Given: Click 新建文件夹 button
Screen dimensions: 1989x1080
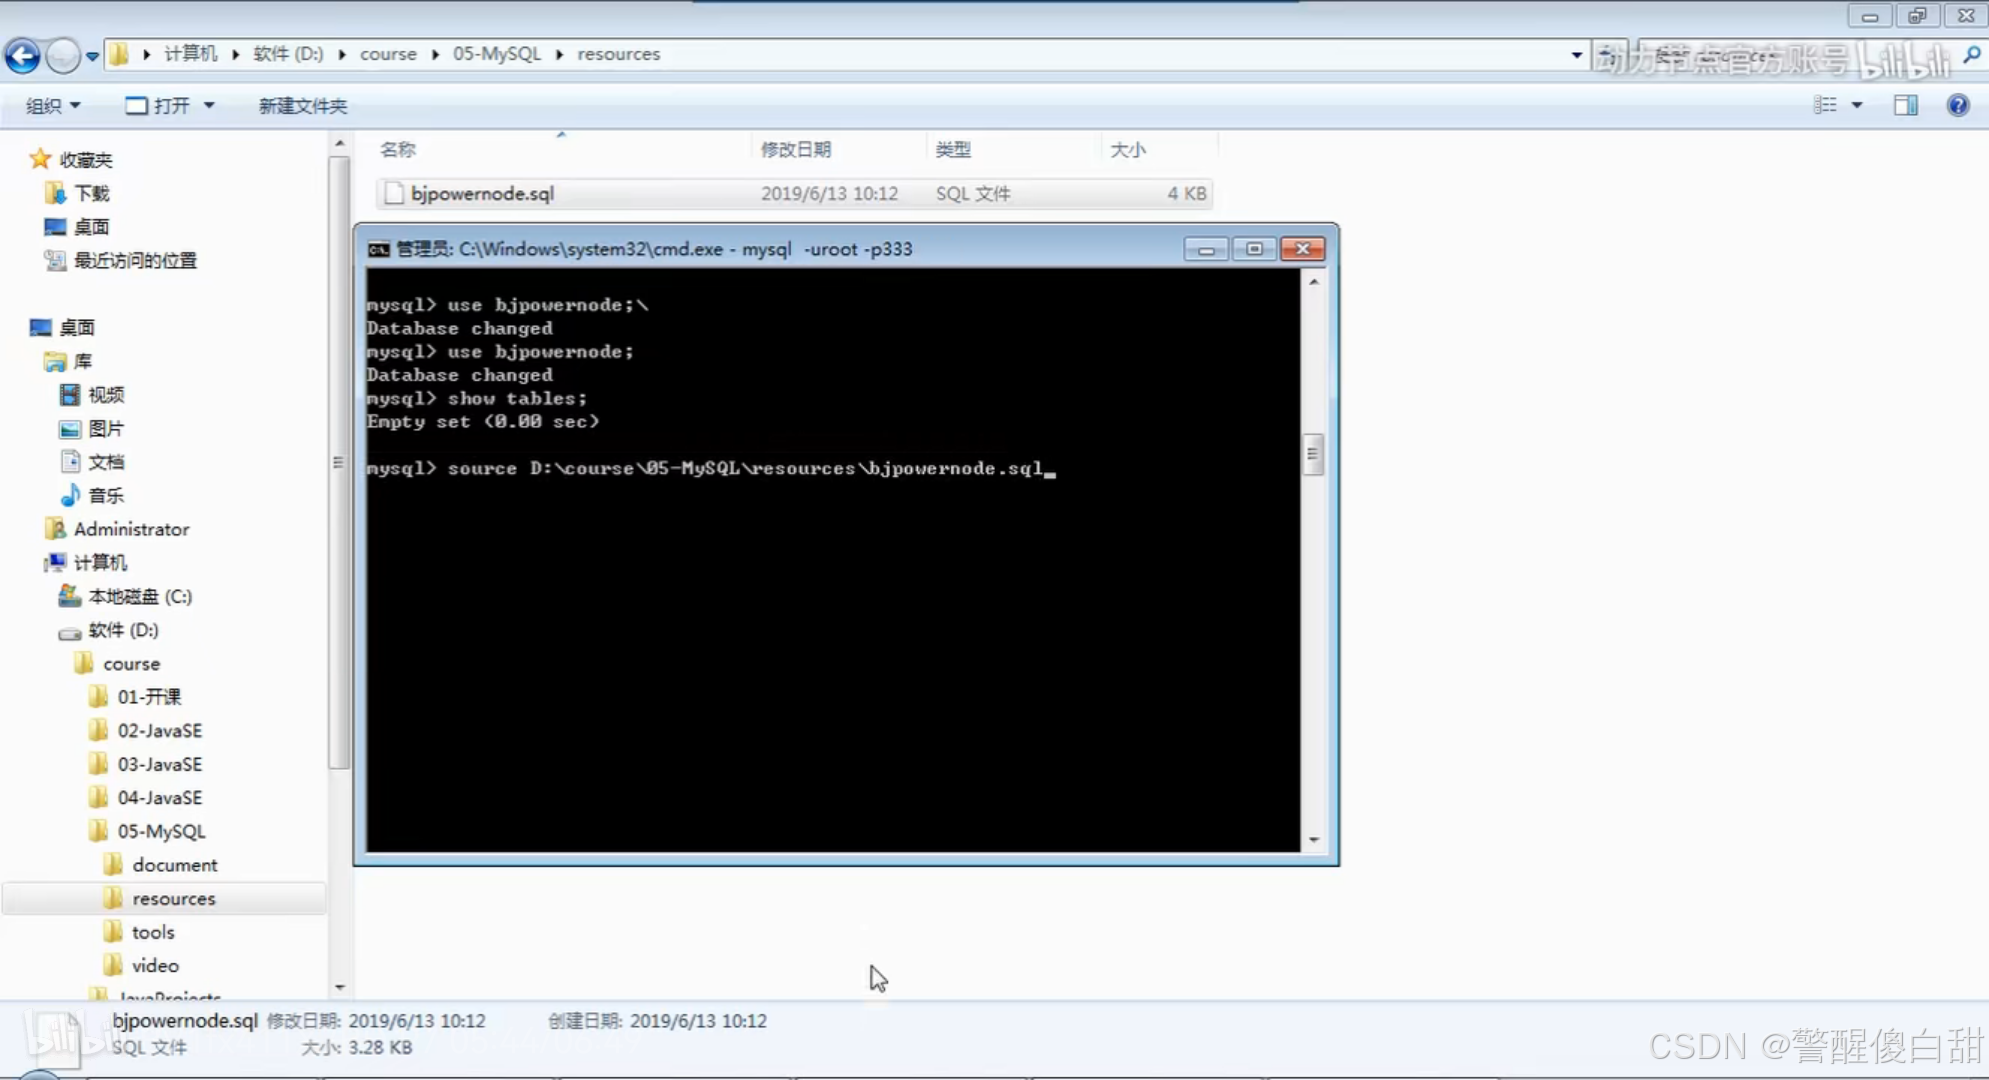Looking at the screenshot, I should pos(303,105).
